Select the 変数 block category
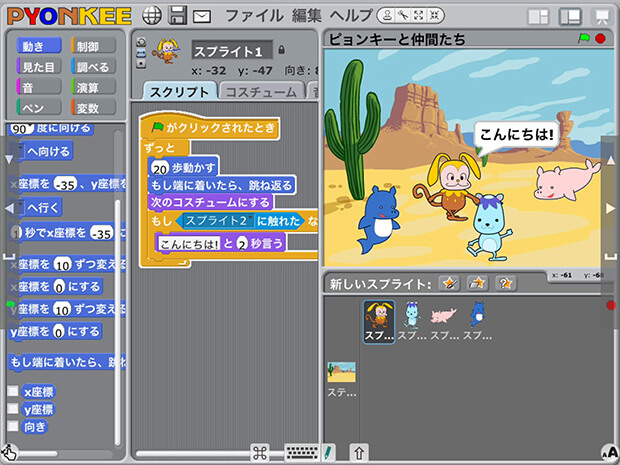Image resolution: width=620 pixels, height=465 pixels. coord(94,108)
